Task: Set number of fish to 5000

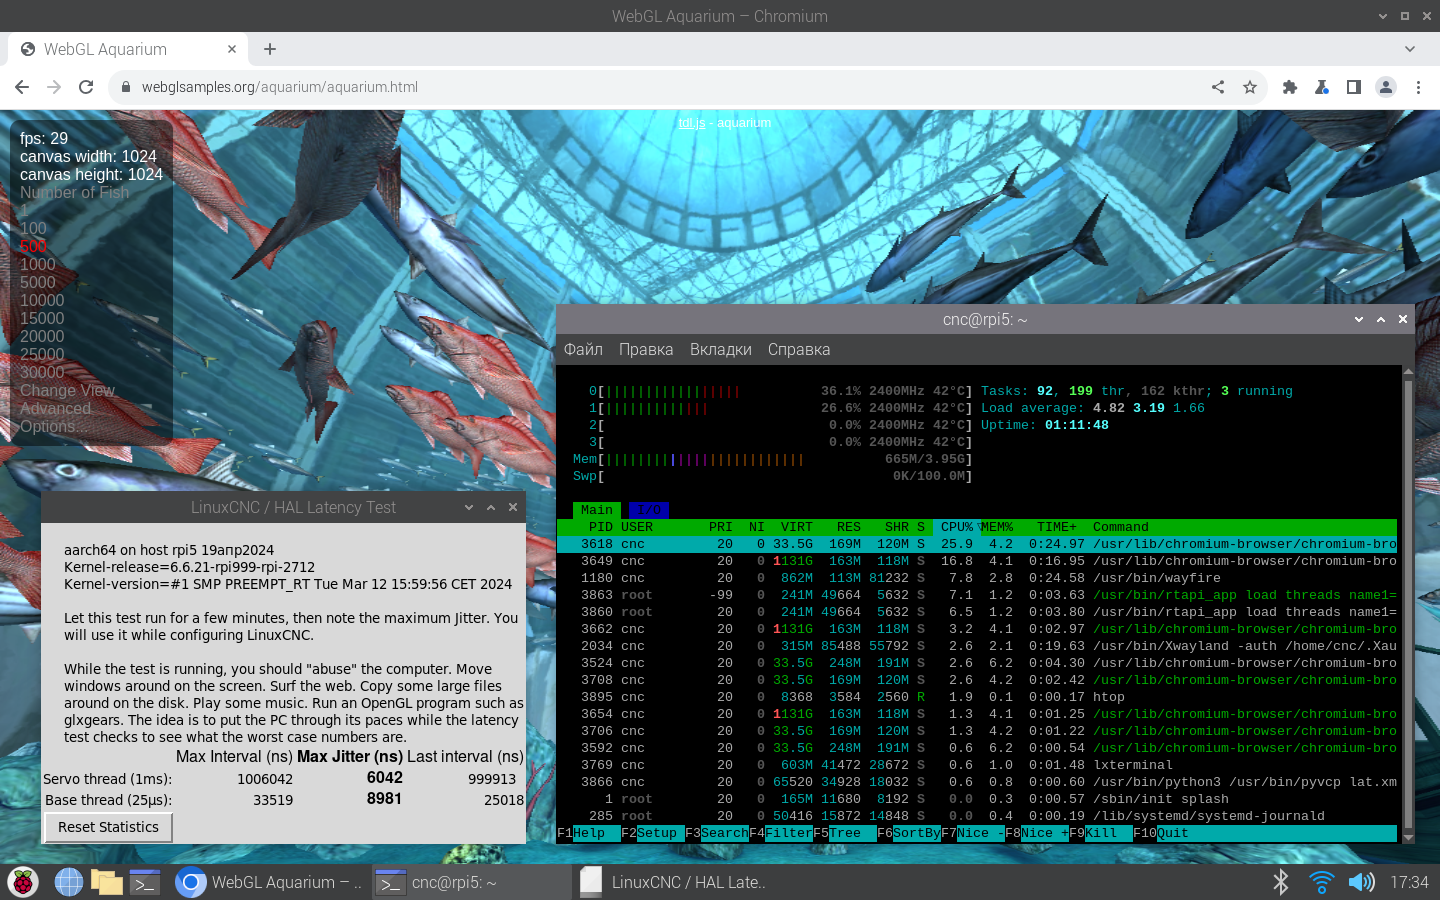Action: coord(38,282)
